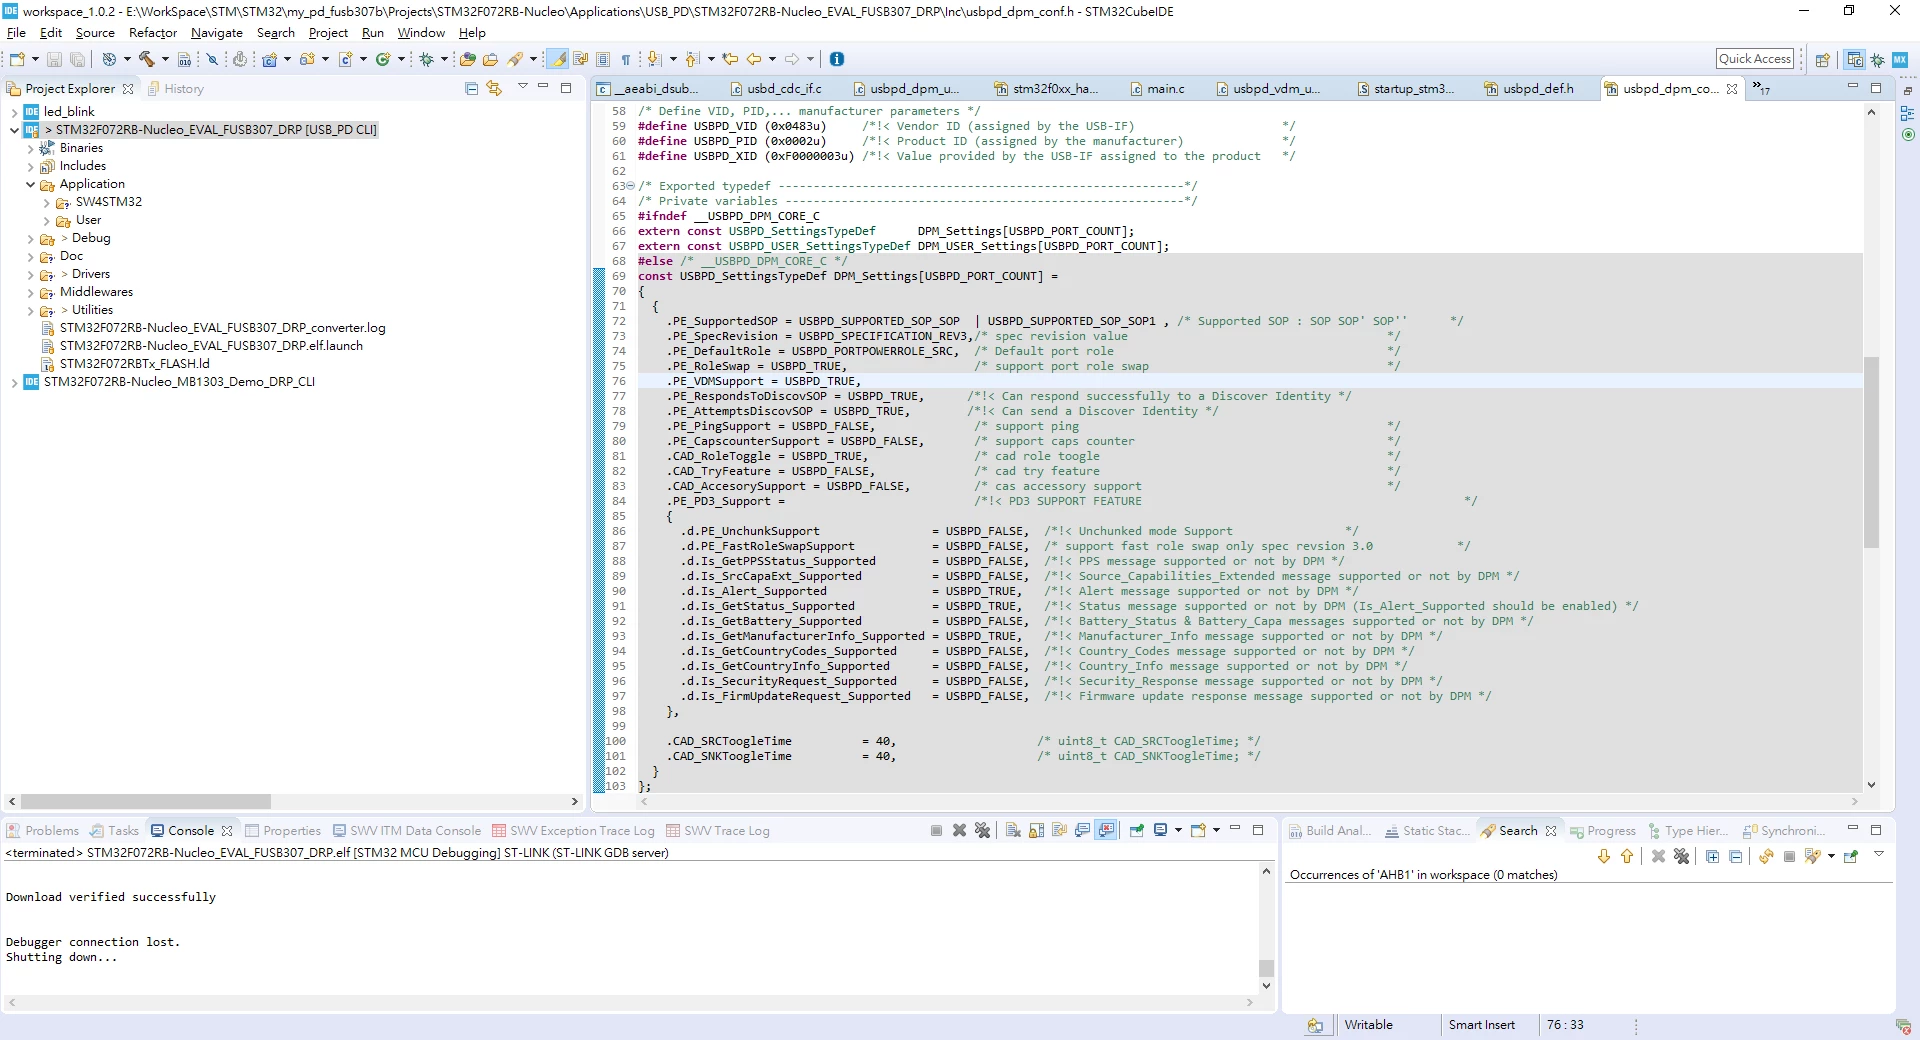Click Expand All icon in Search view
This screenshot has width=1920, height=1040.
1712,856
